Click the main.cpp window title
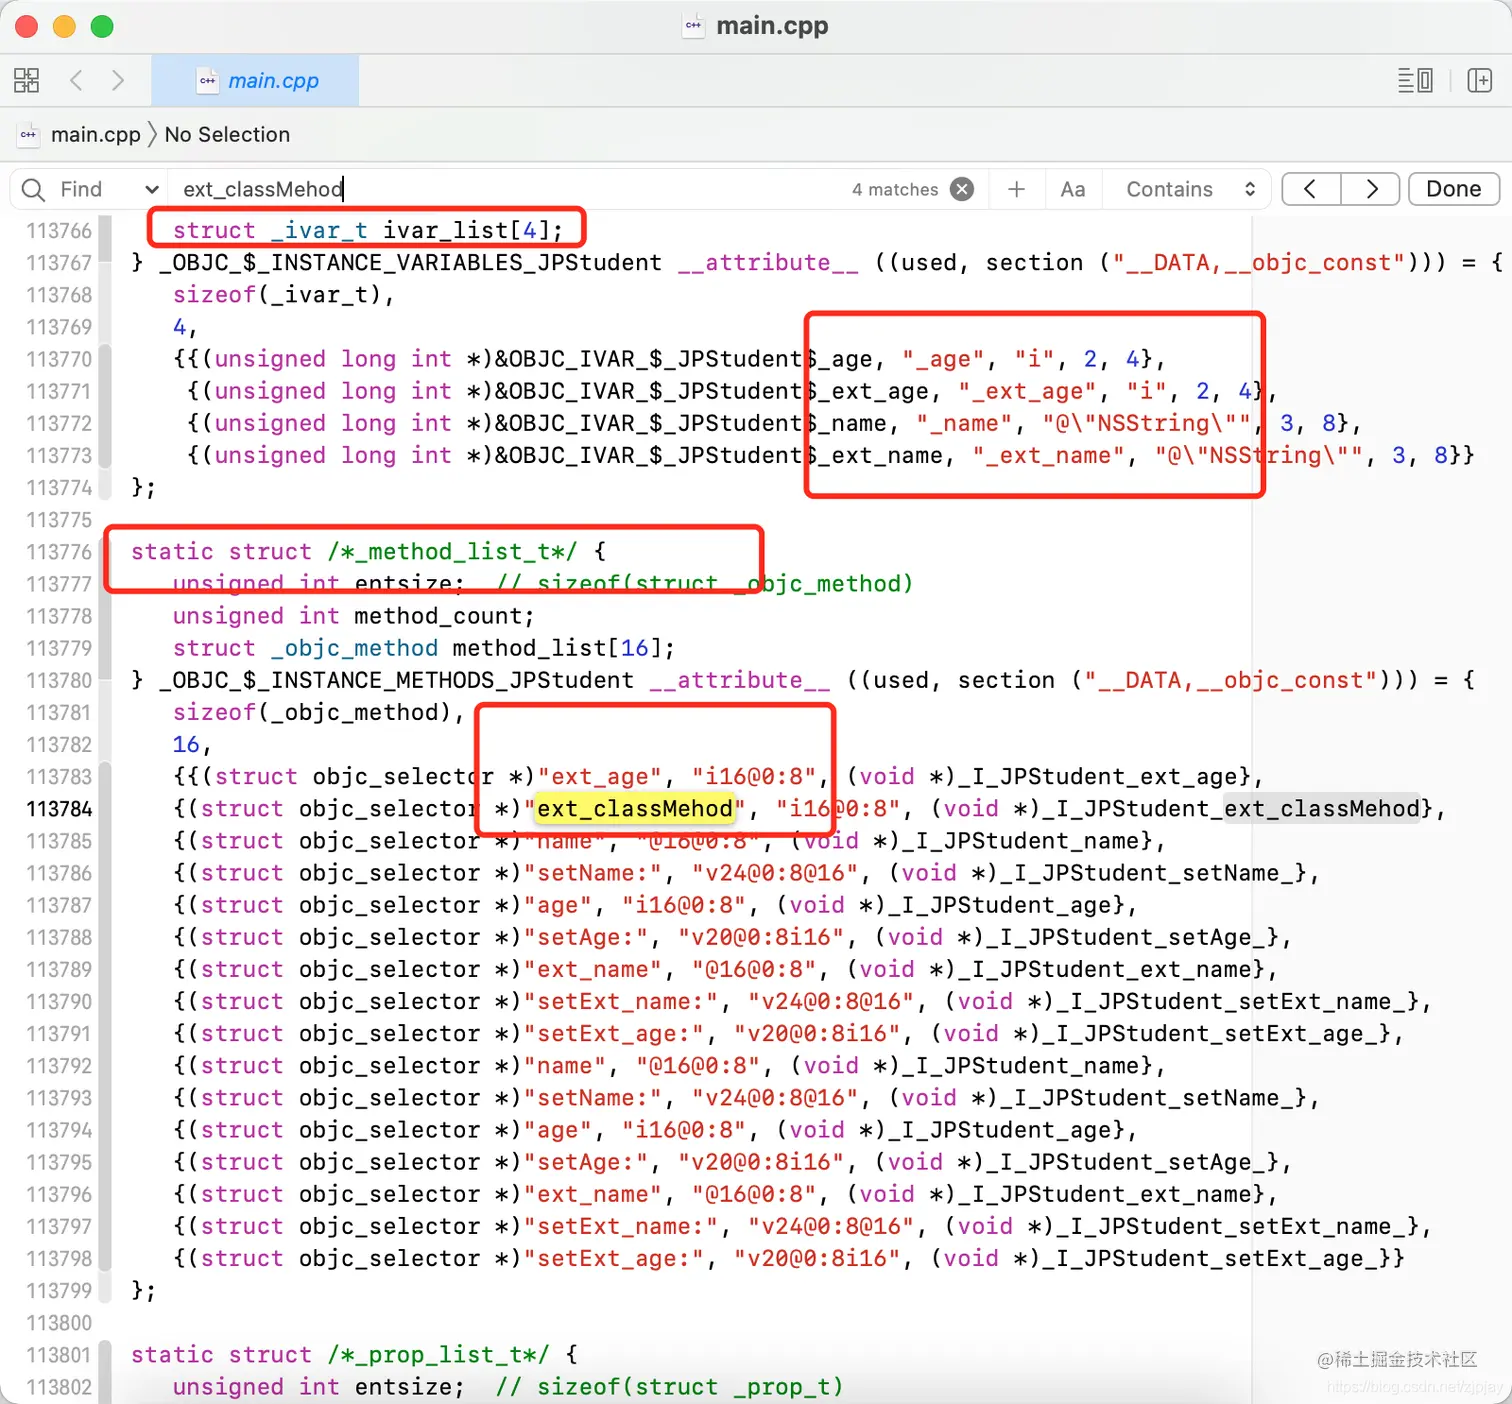This screenshot has height=1404, width=1512. point(772,26)
